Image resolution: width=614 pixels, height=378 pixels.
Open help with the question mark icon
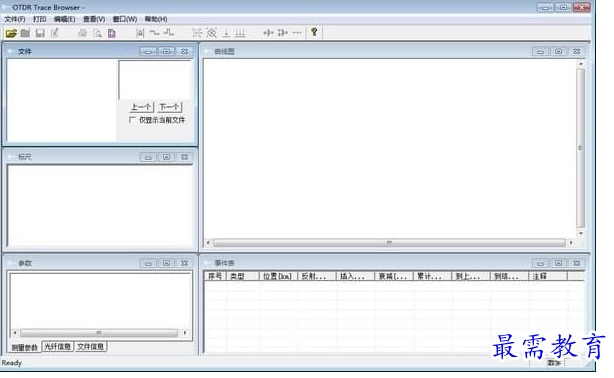click(x=314, y=33)
